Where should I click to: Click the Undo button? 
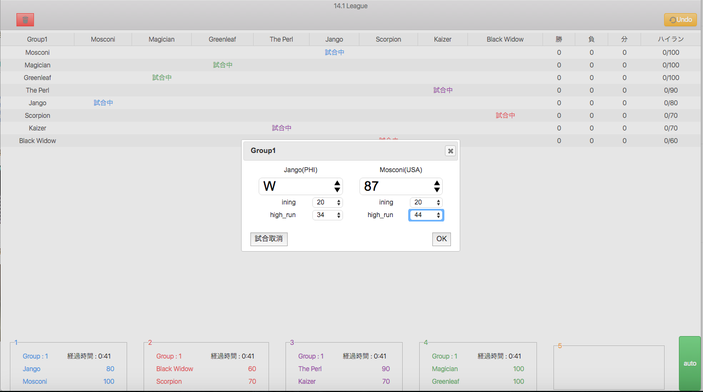[x=680, y=20]
